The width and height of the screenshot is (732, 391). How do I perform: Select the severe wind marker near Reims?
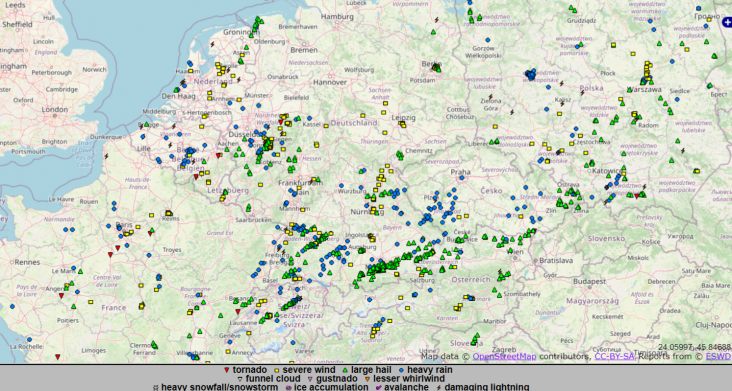169,214
